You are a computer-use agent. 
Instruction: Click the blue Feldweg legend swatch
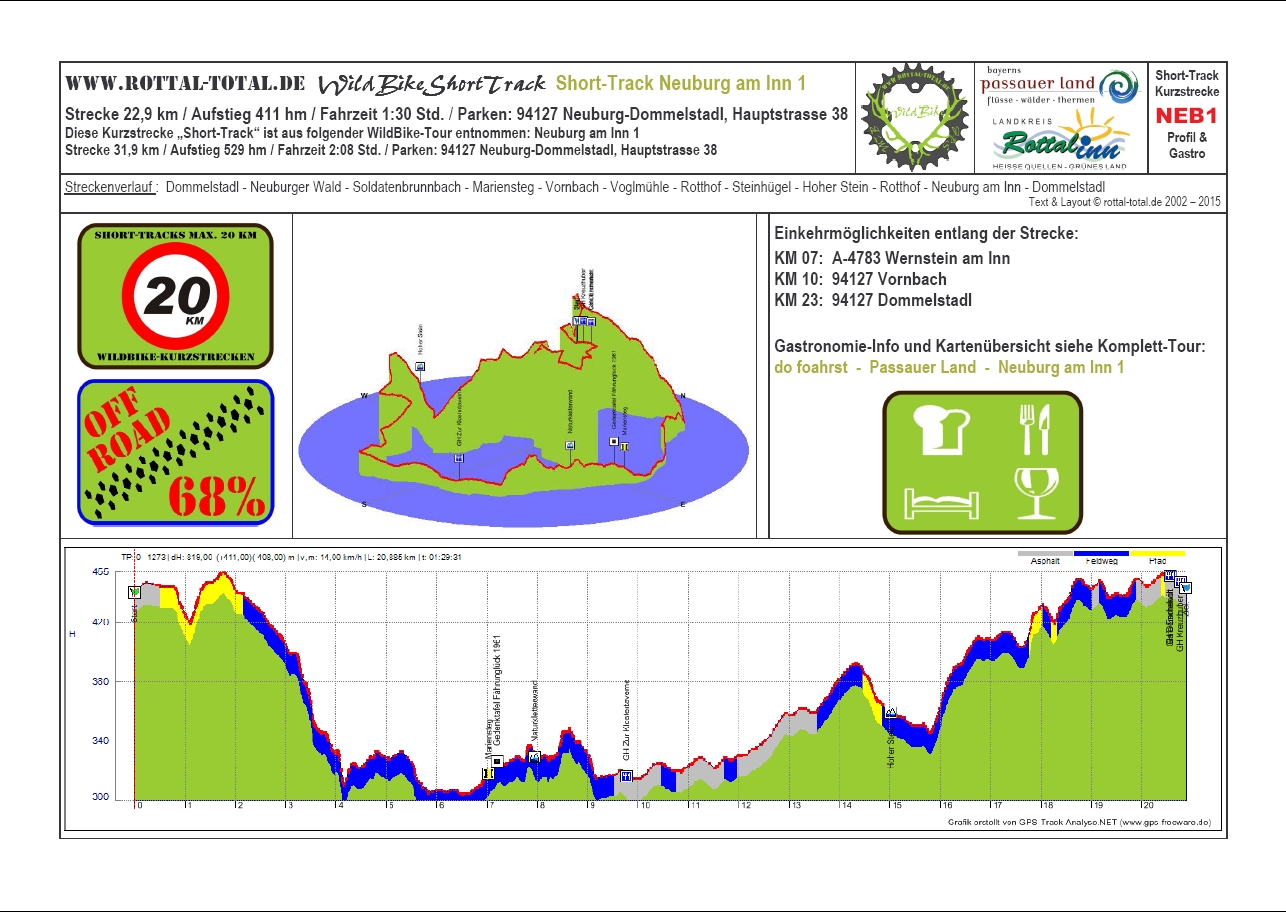click(1101, 553)
